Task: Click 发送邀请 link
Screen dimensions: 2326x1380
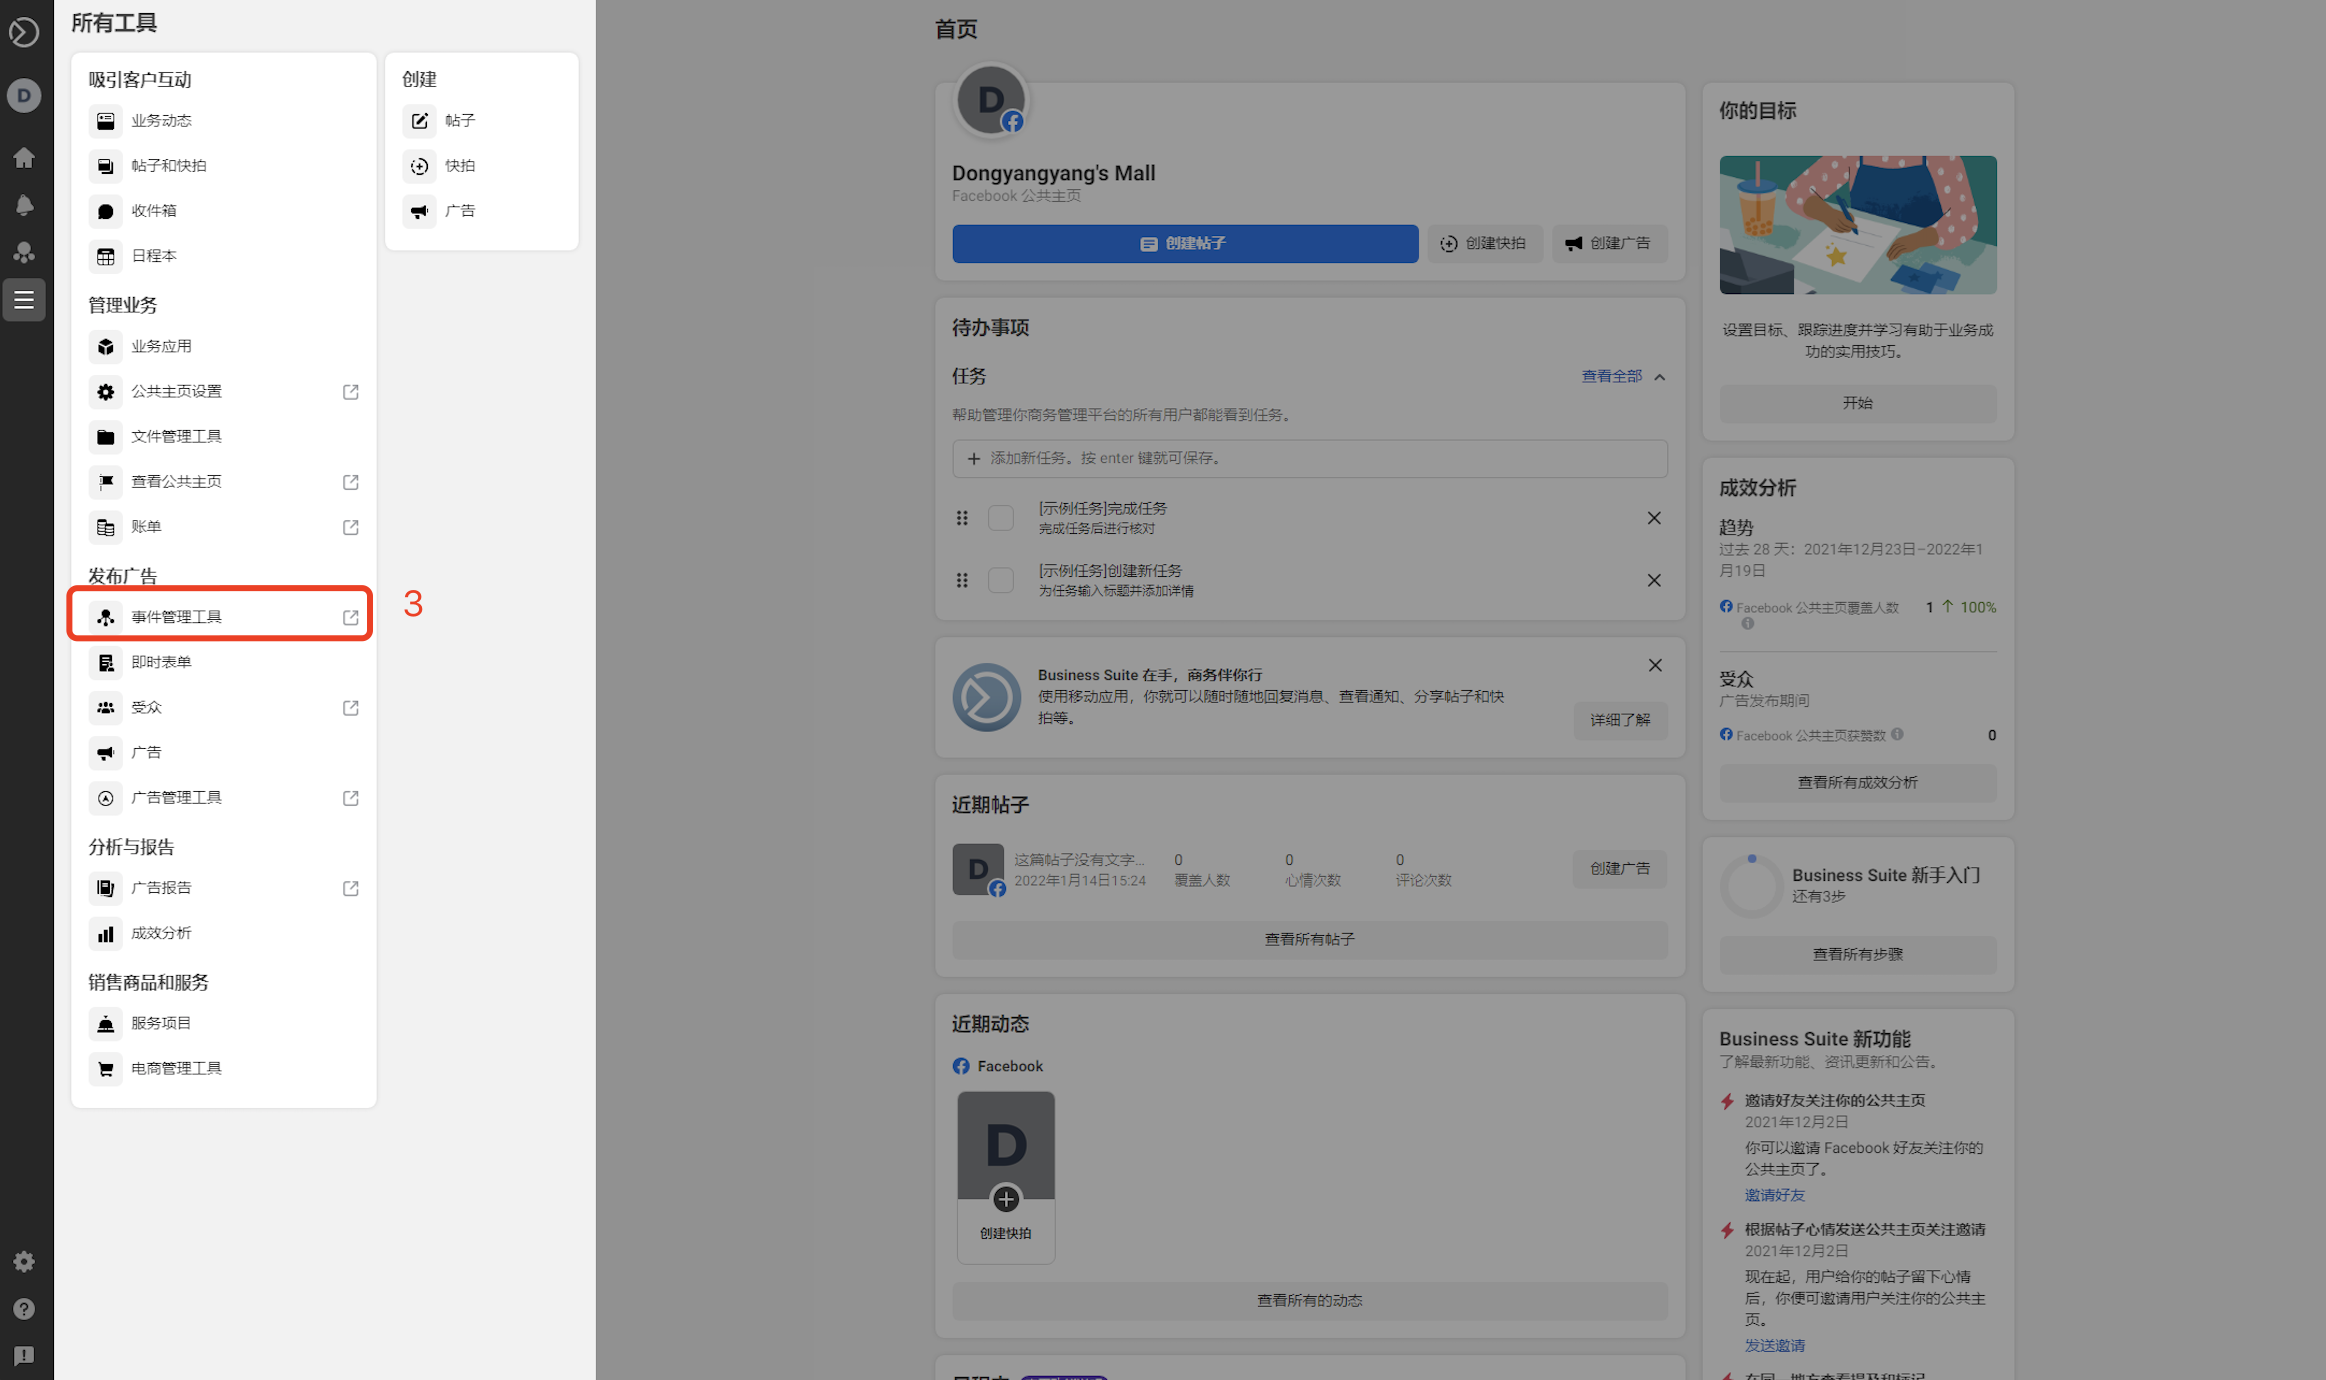Action: pyautogui.click(x=1775, y=1346)
